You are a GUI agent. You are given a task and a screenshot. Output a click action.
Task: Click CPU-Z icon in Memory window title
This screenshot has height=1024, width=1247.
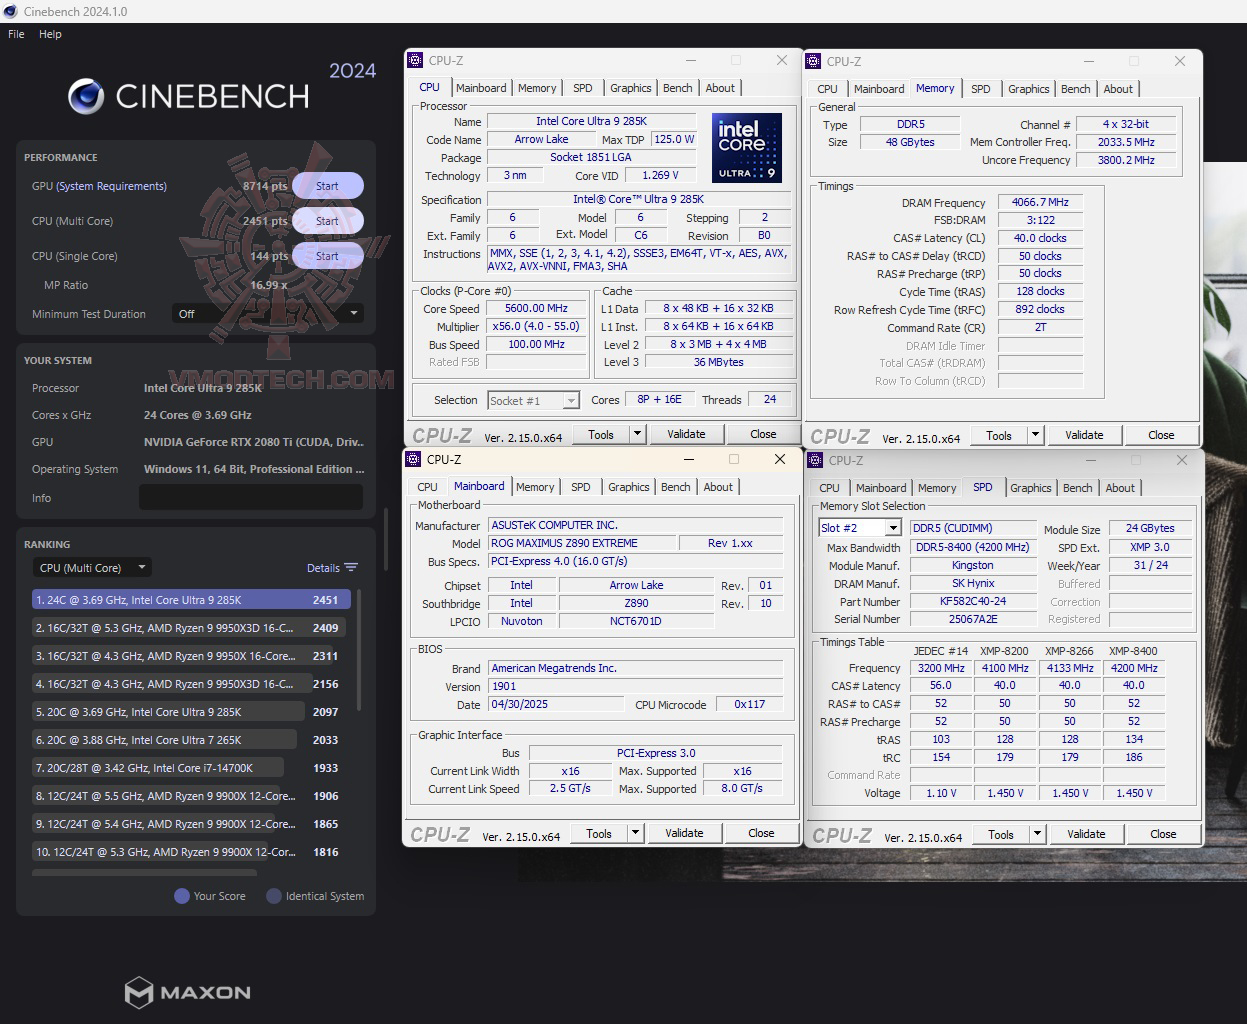point(814,61)
